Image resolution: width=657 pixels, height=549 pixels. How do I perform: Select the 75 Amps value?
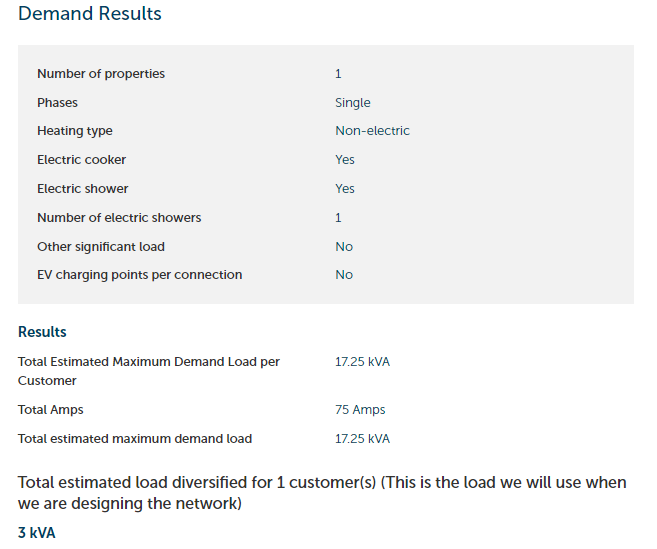coord(360,410)
